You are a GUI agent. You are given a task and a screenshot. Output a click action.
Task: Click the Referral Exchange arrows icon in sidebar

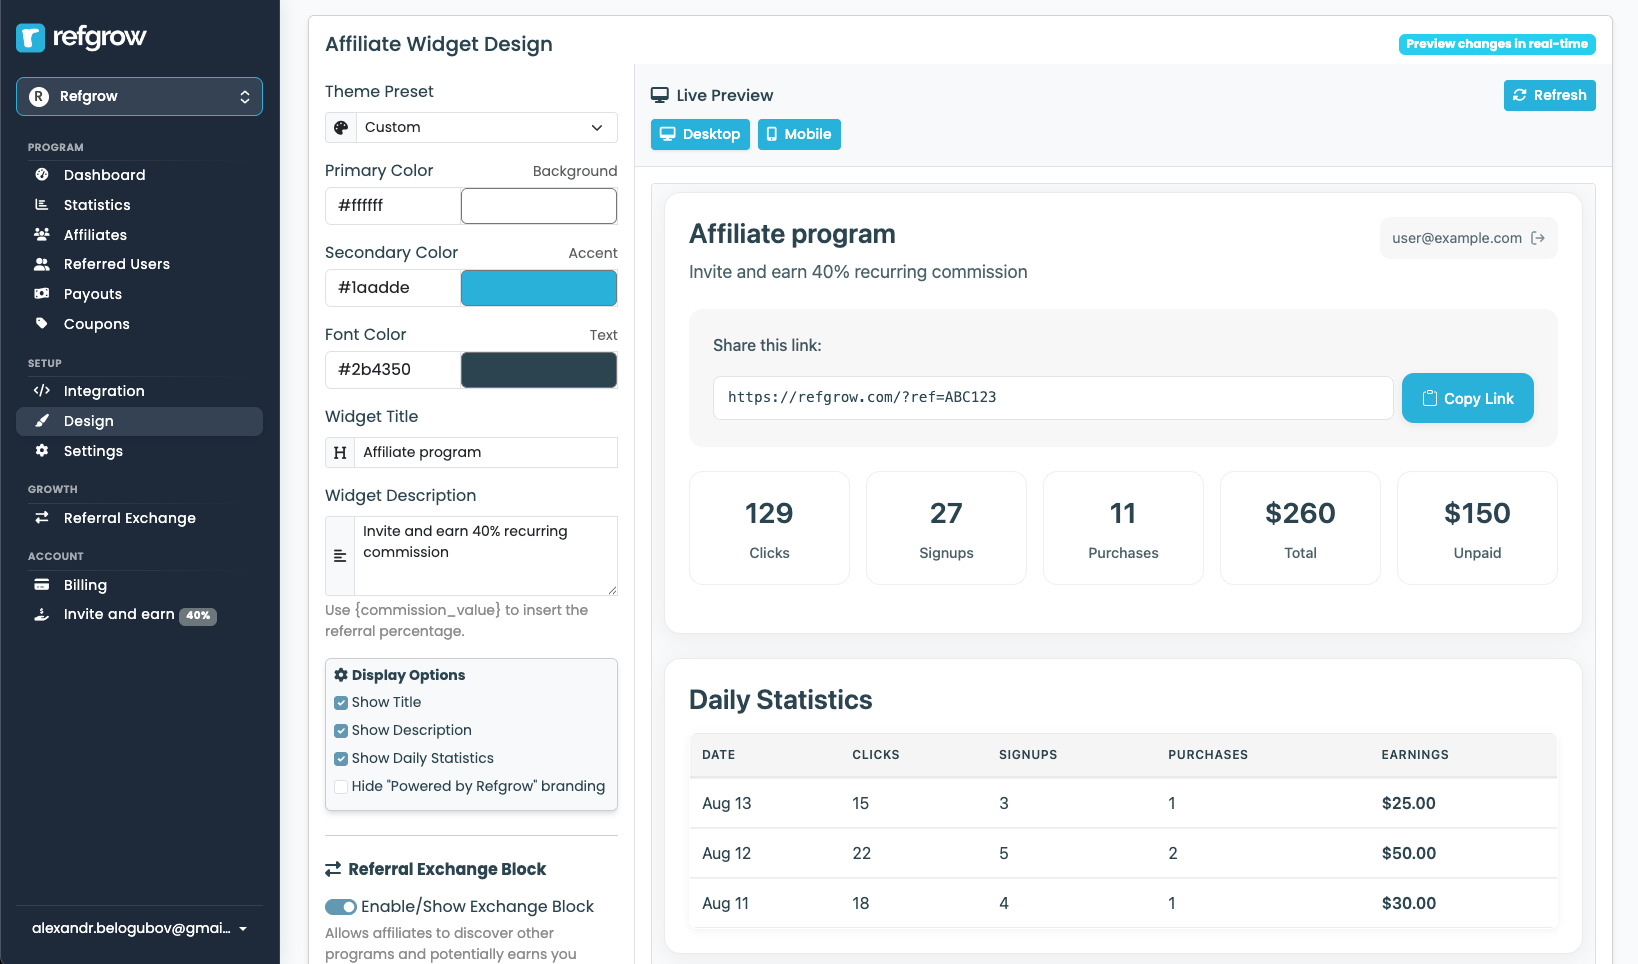pyautogui.click(x=42, y=518)
